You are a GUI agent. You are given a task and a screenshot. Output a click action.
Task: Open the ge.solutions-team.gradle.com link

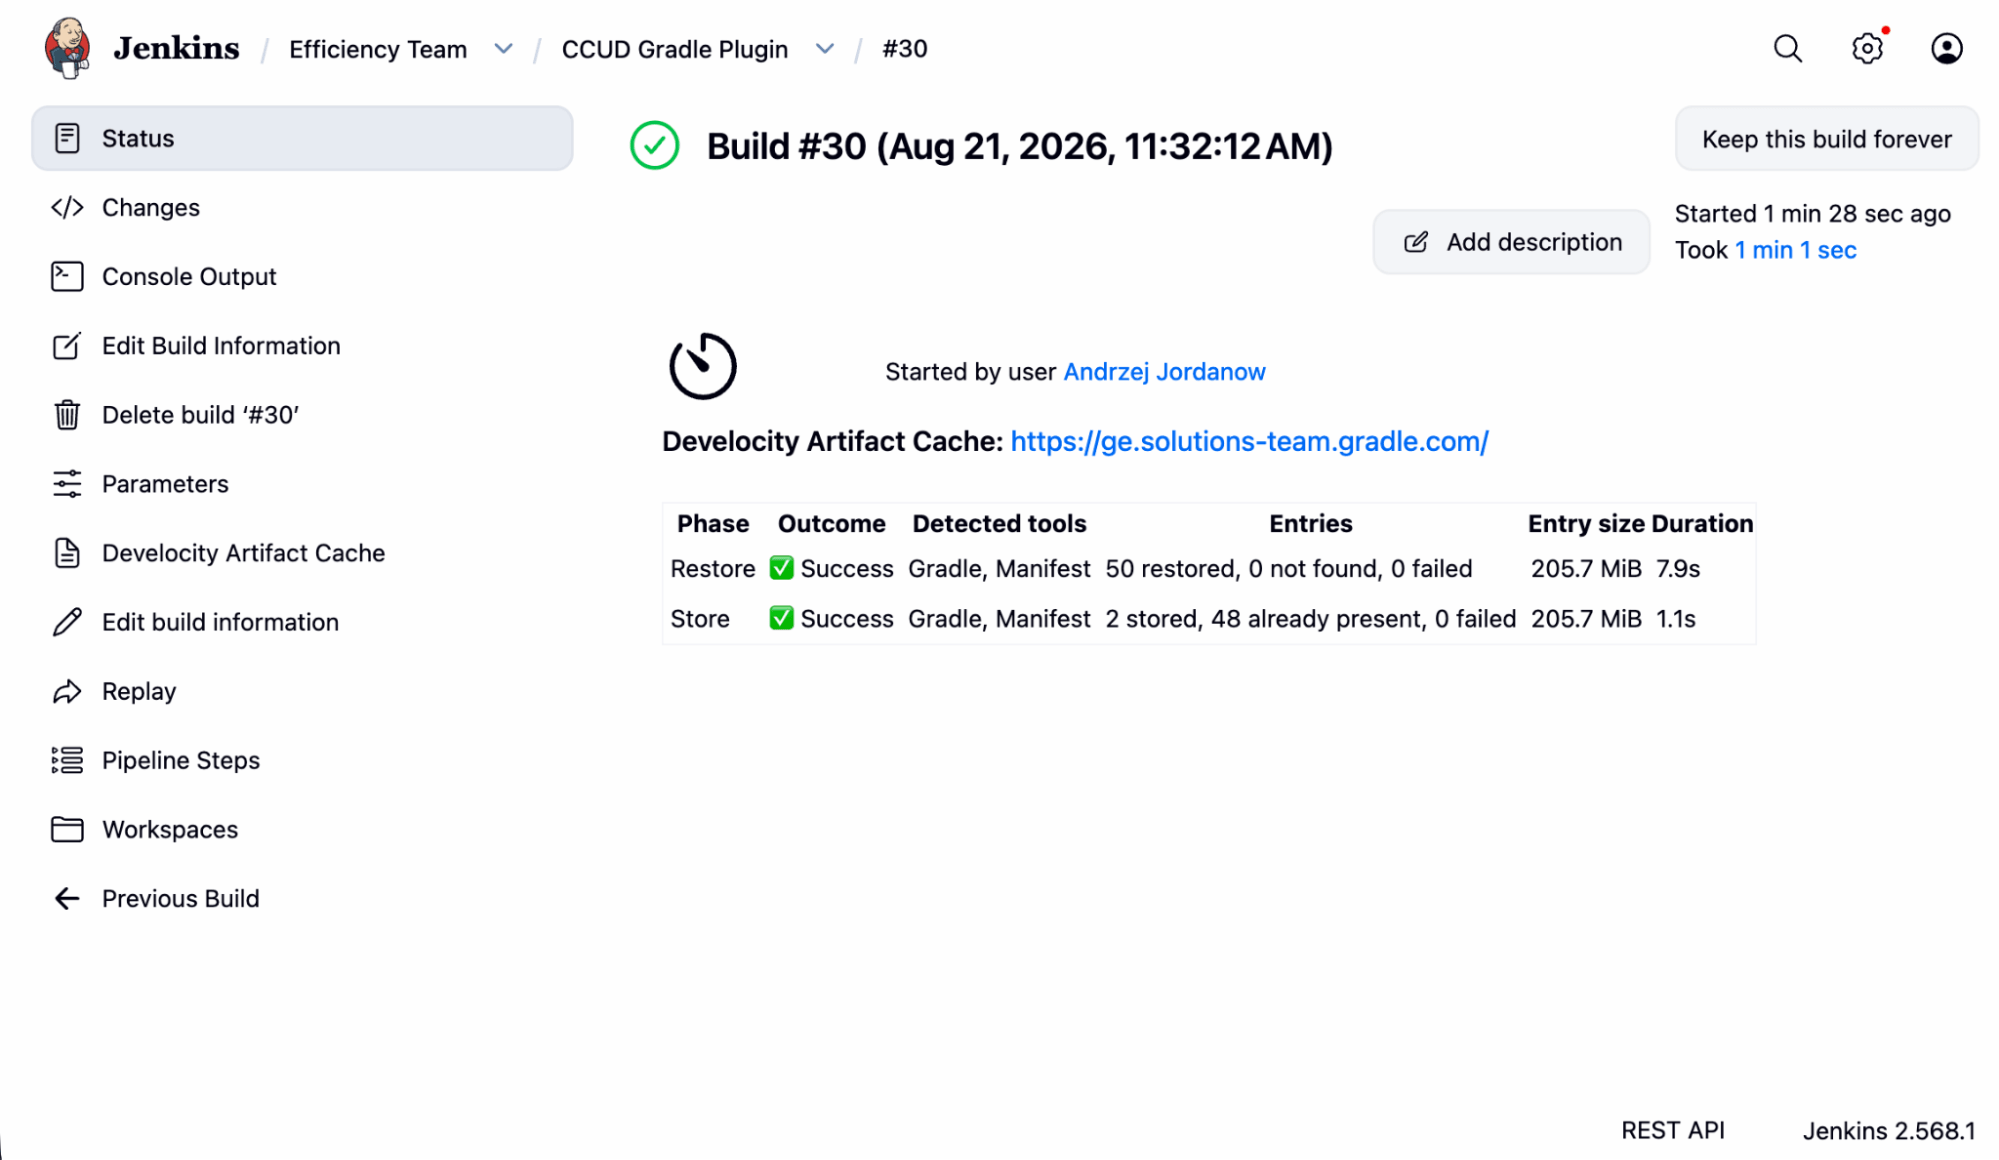click(1249, 441)
